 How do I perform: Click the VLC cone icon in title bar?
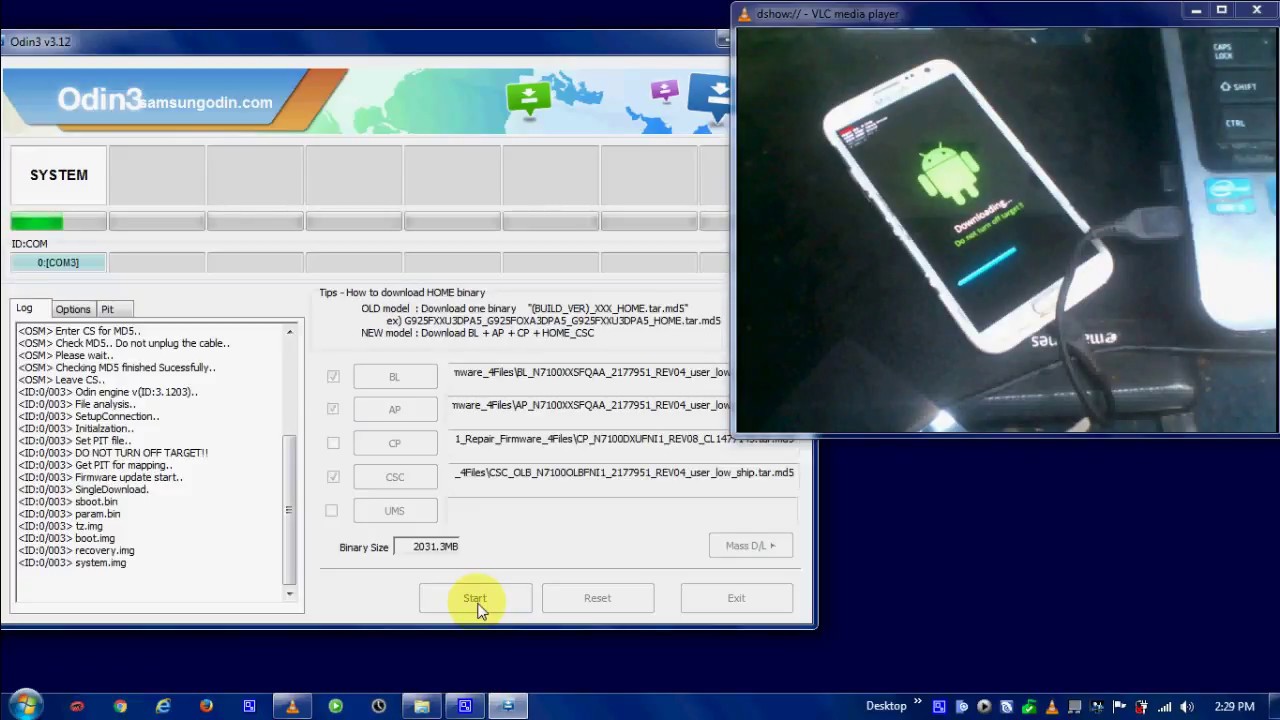point(743,13)
